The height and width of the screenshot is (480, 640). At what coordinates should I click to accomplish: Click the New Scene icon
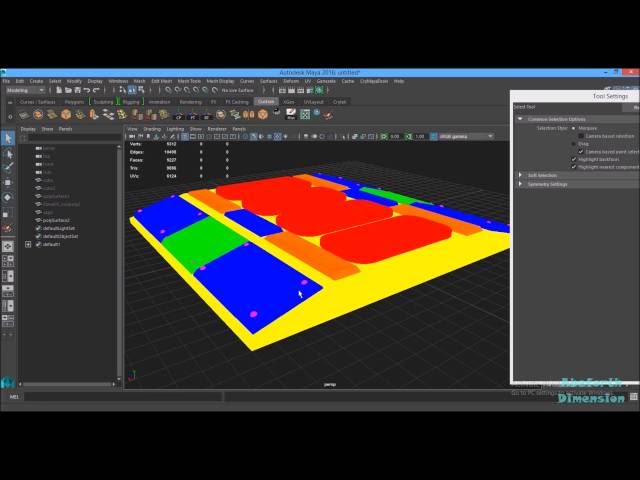click(x=59, y=90)
